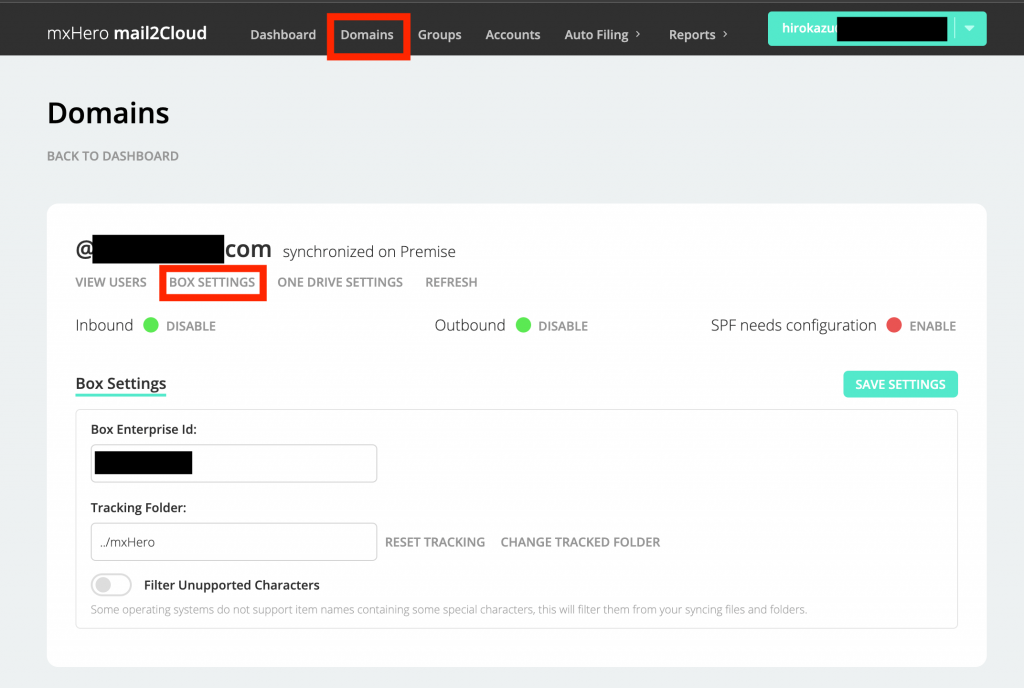Click CHANGE TRACKED FOLDER
The width and height of the screenshot is (1024, 688).
tap(581, 542)
